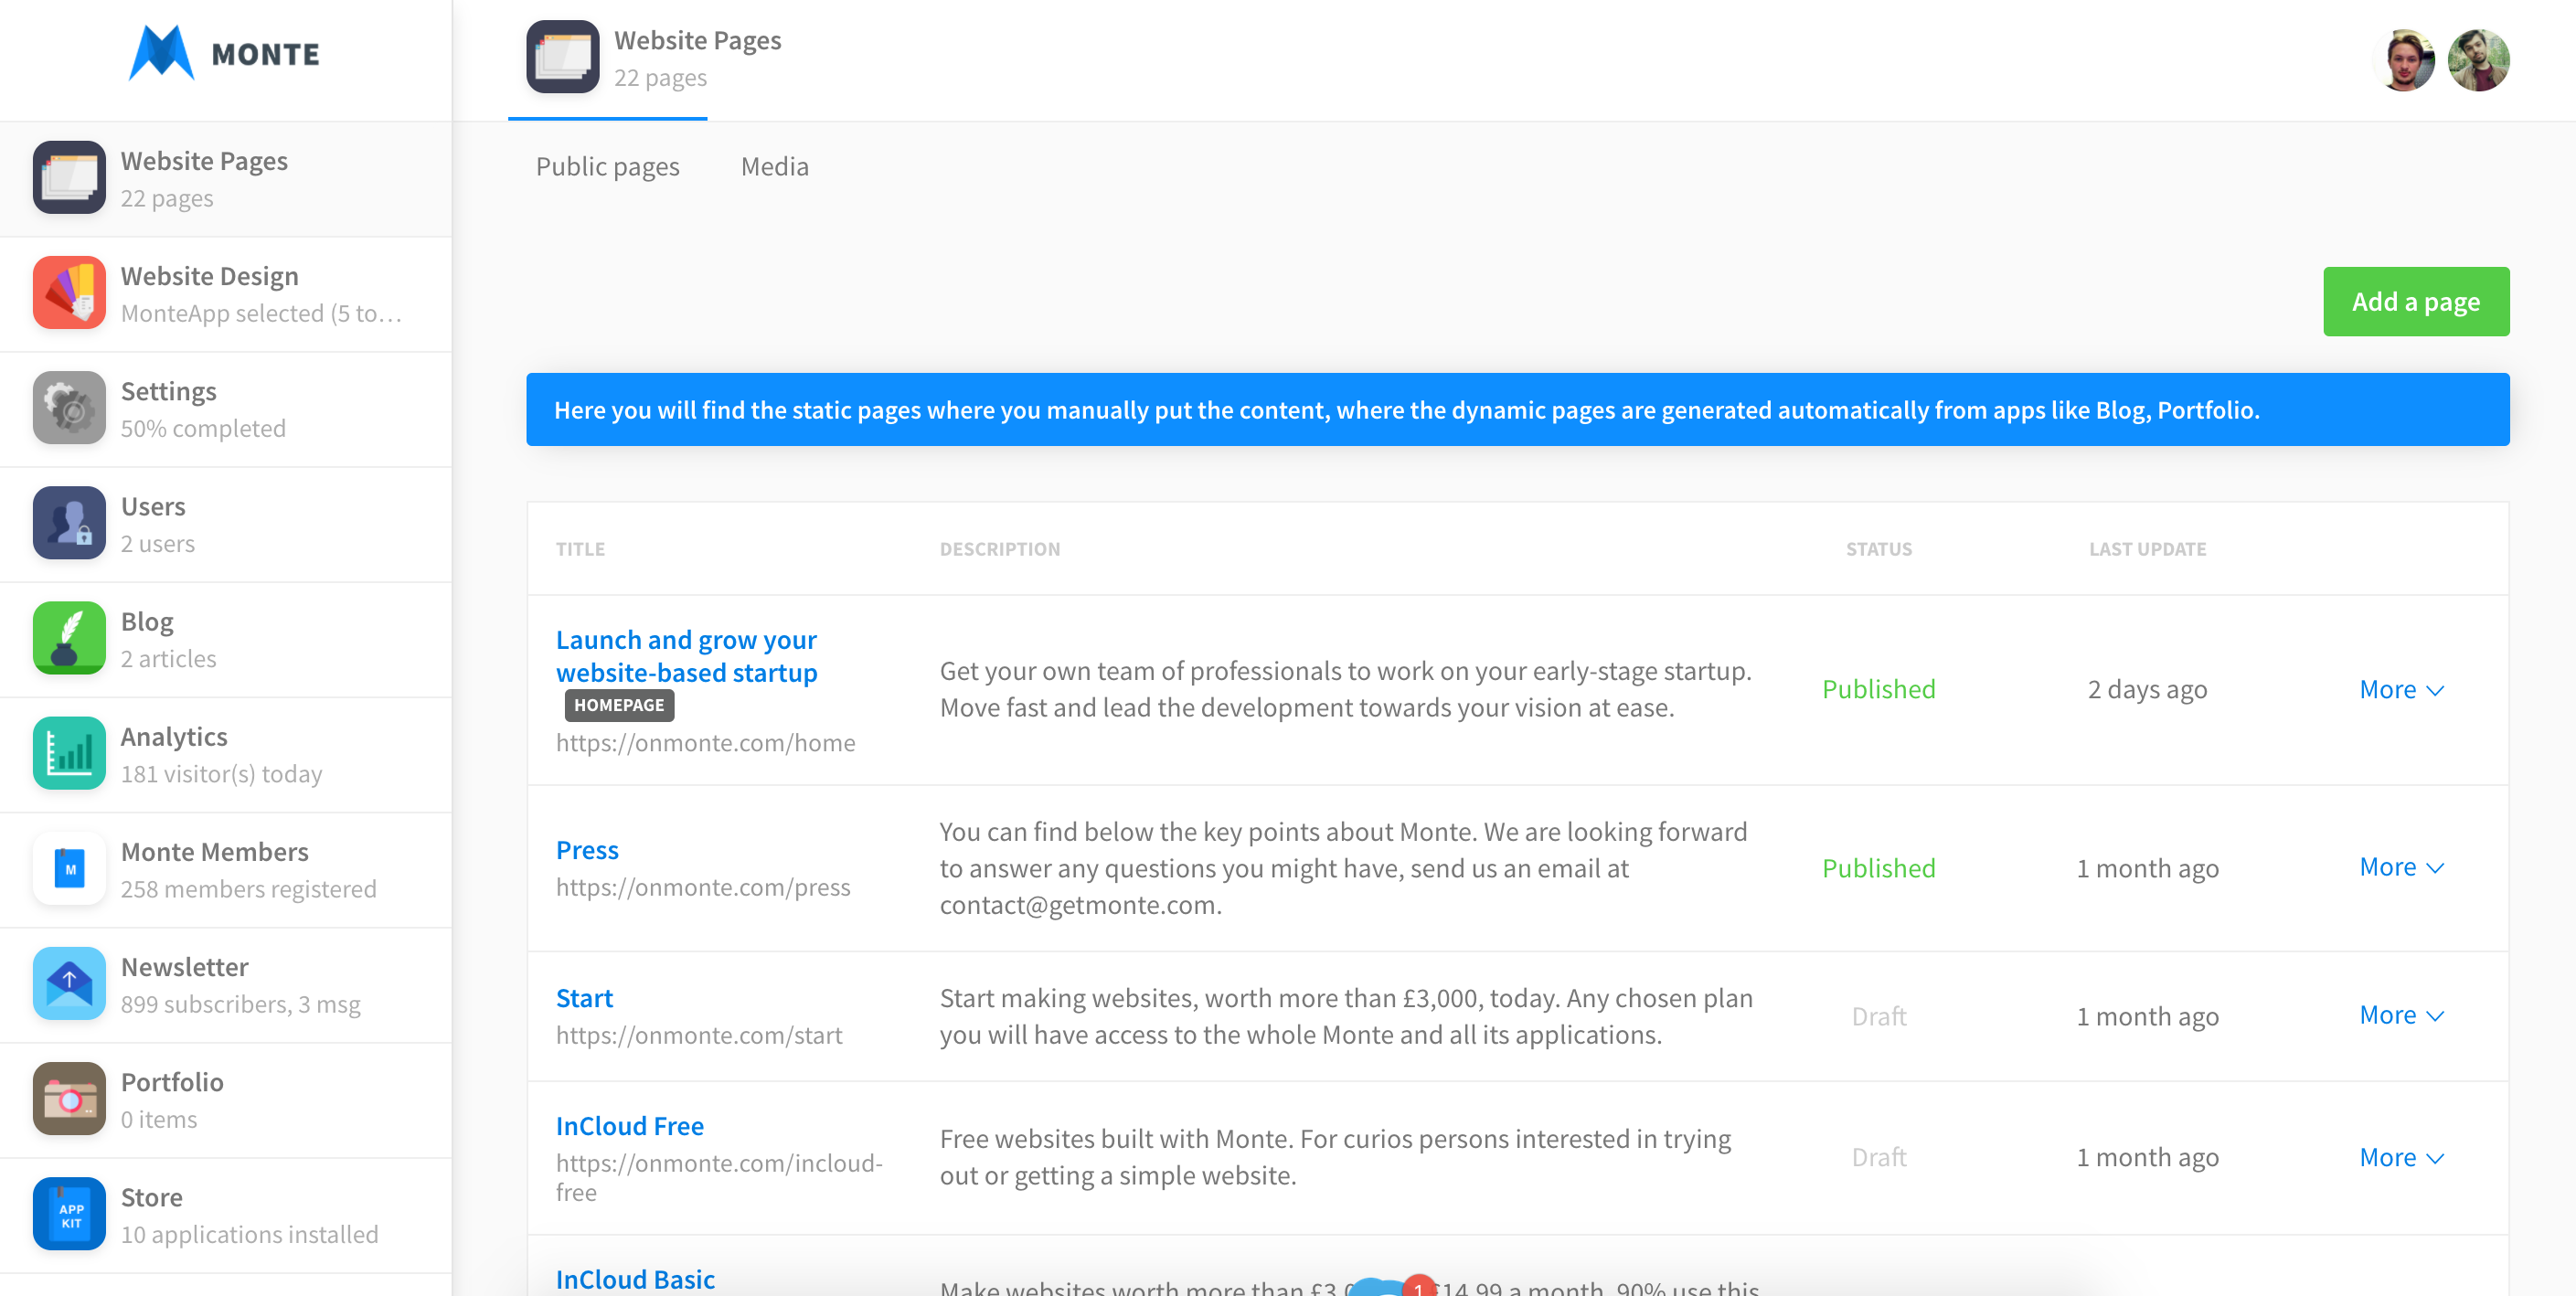The image size is (2576, 1296).
Task: Click the Published status of homepage row
Action: coord(1879,689)
